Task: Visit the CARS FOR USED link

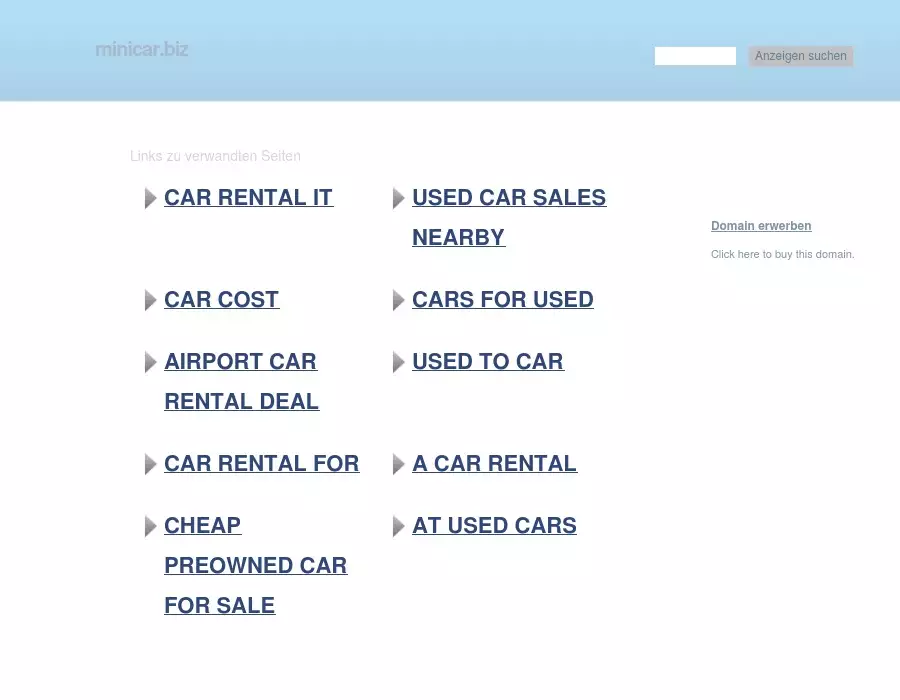Action: click(x=502, y=300)
